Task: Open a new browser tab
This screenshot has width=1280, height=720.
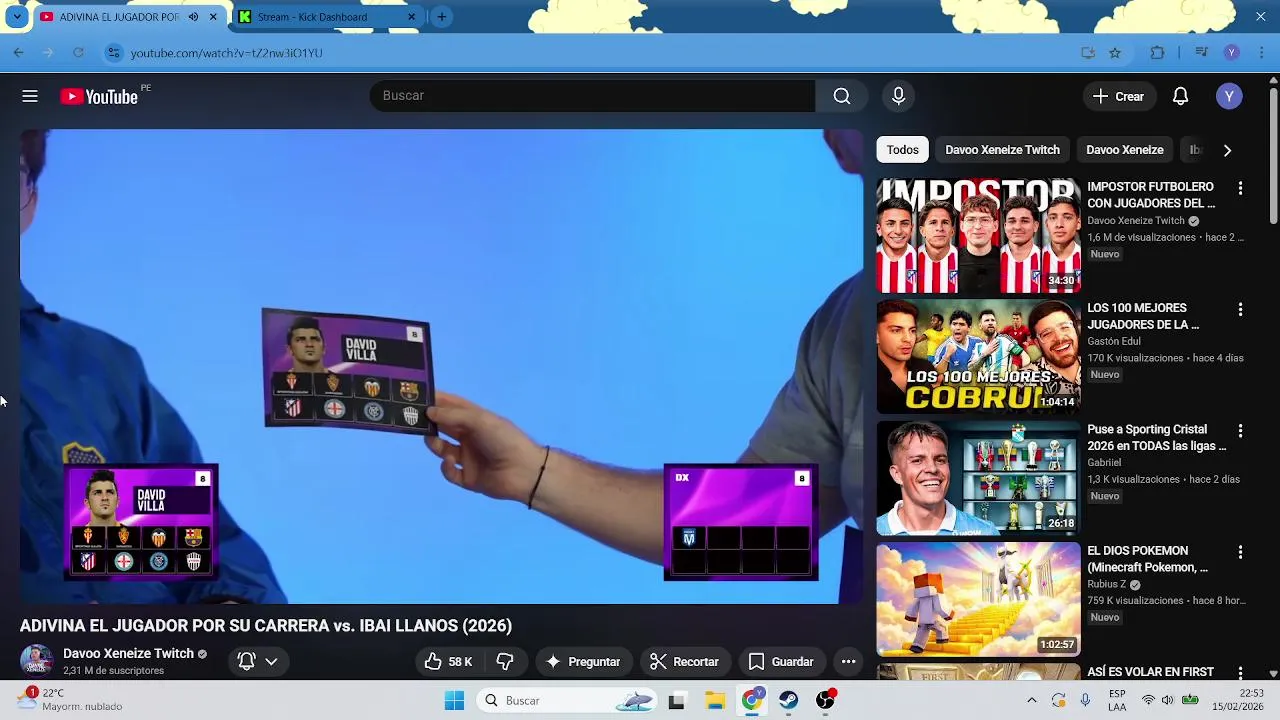Action: [x=441, y=17]
